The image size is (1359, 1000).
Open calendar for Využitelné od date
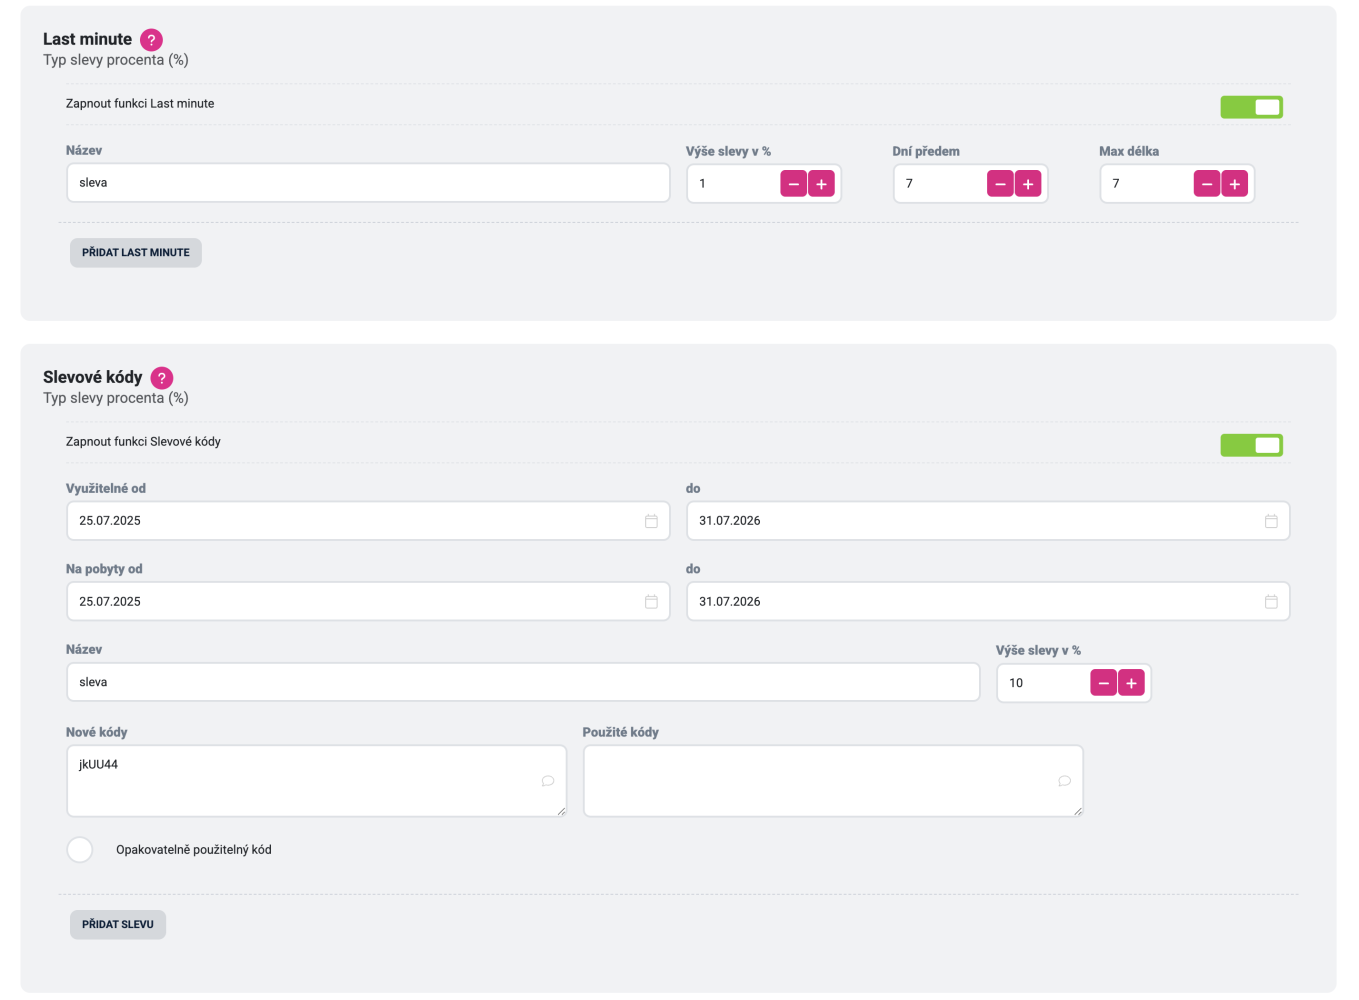[x=651, y=521]
